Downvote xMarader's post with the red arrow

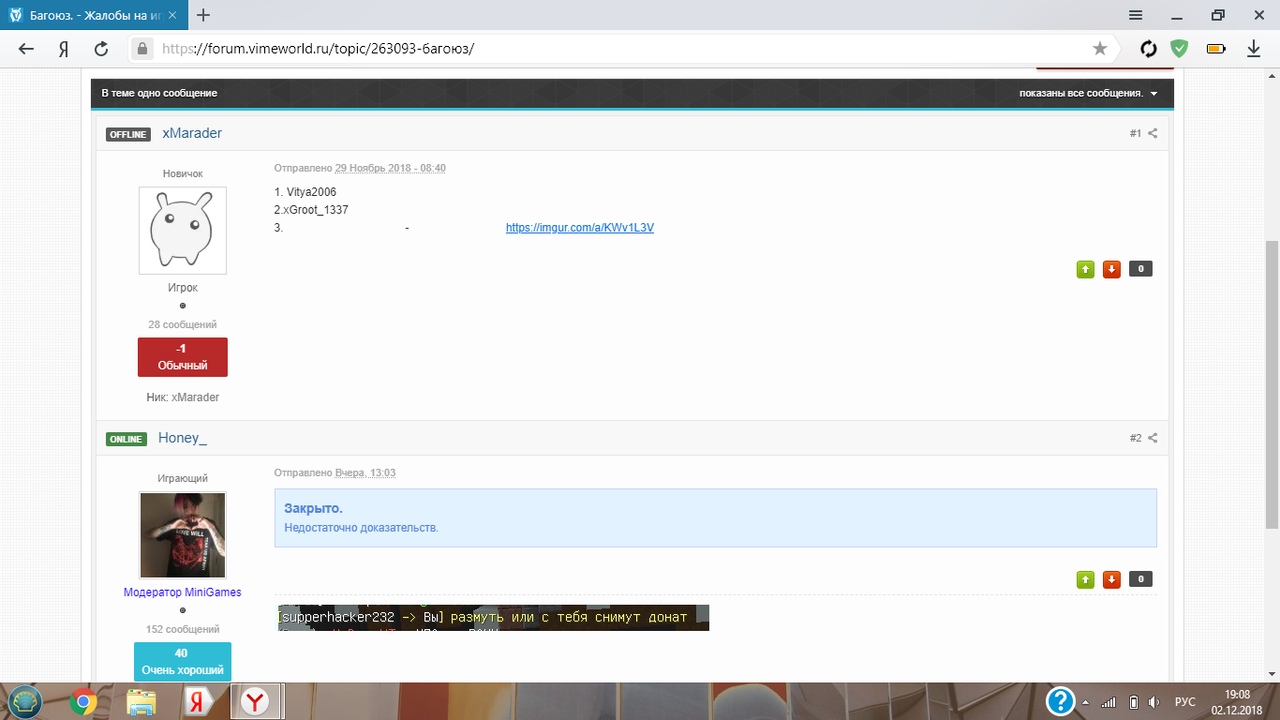[x=1111, y=269]
